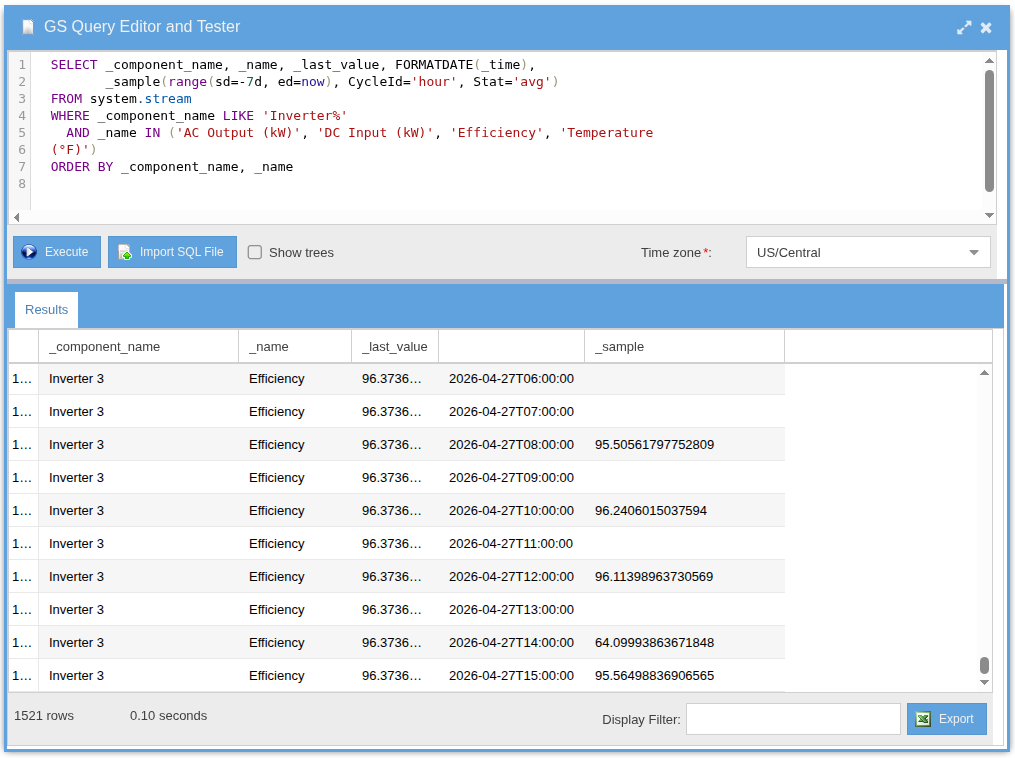1015x758 pixels.
Task: Click the ORDER BY line in editor
Action: tap(172, 167)
